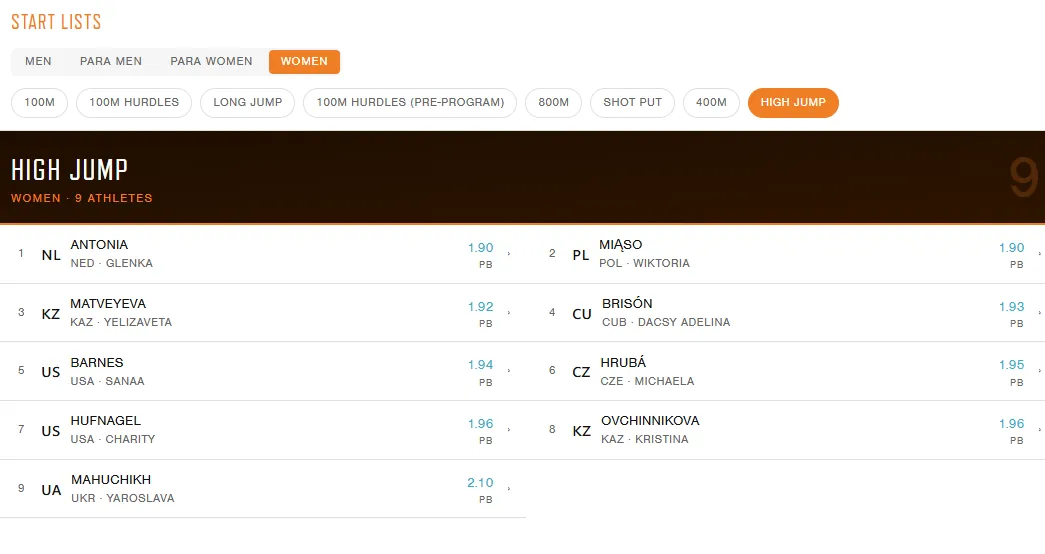Click 'CZE · MICHAELA' text
Viewport: 1045px width, 554px height.
(x=647, y=381)
